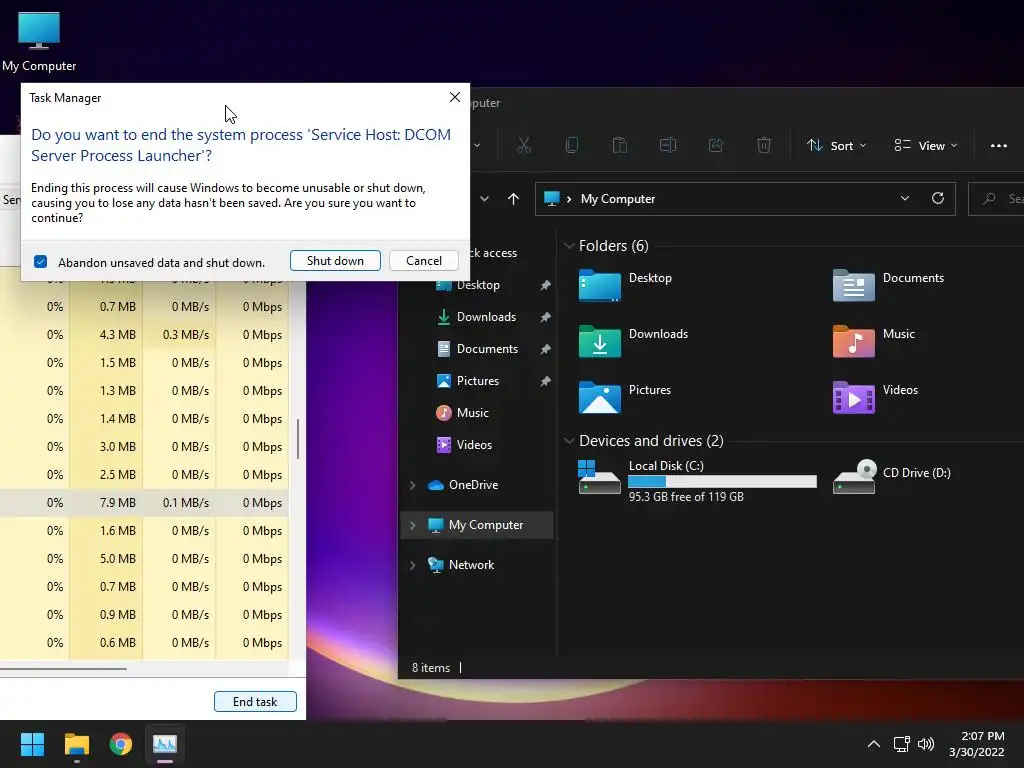Click Task Manager icon on the taskbar
Viewport: 1024px width, 768px height.
point(165,744)
